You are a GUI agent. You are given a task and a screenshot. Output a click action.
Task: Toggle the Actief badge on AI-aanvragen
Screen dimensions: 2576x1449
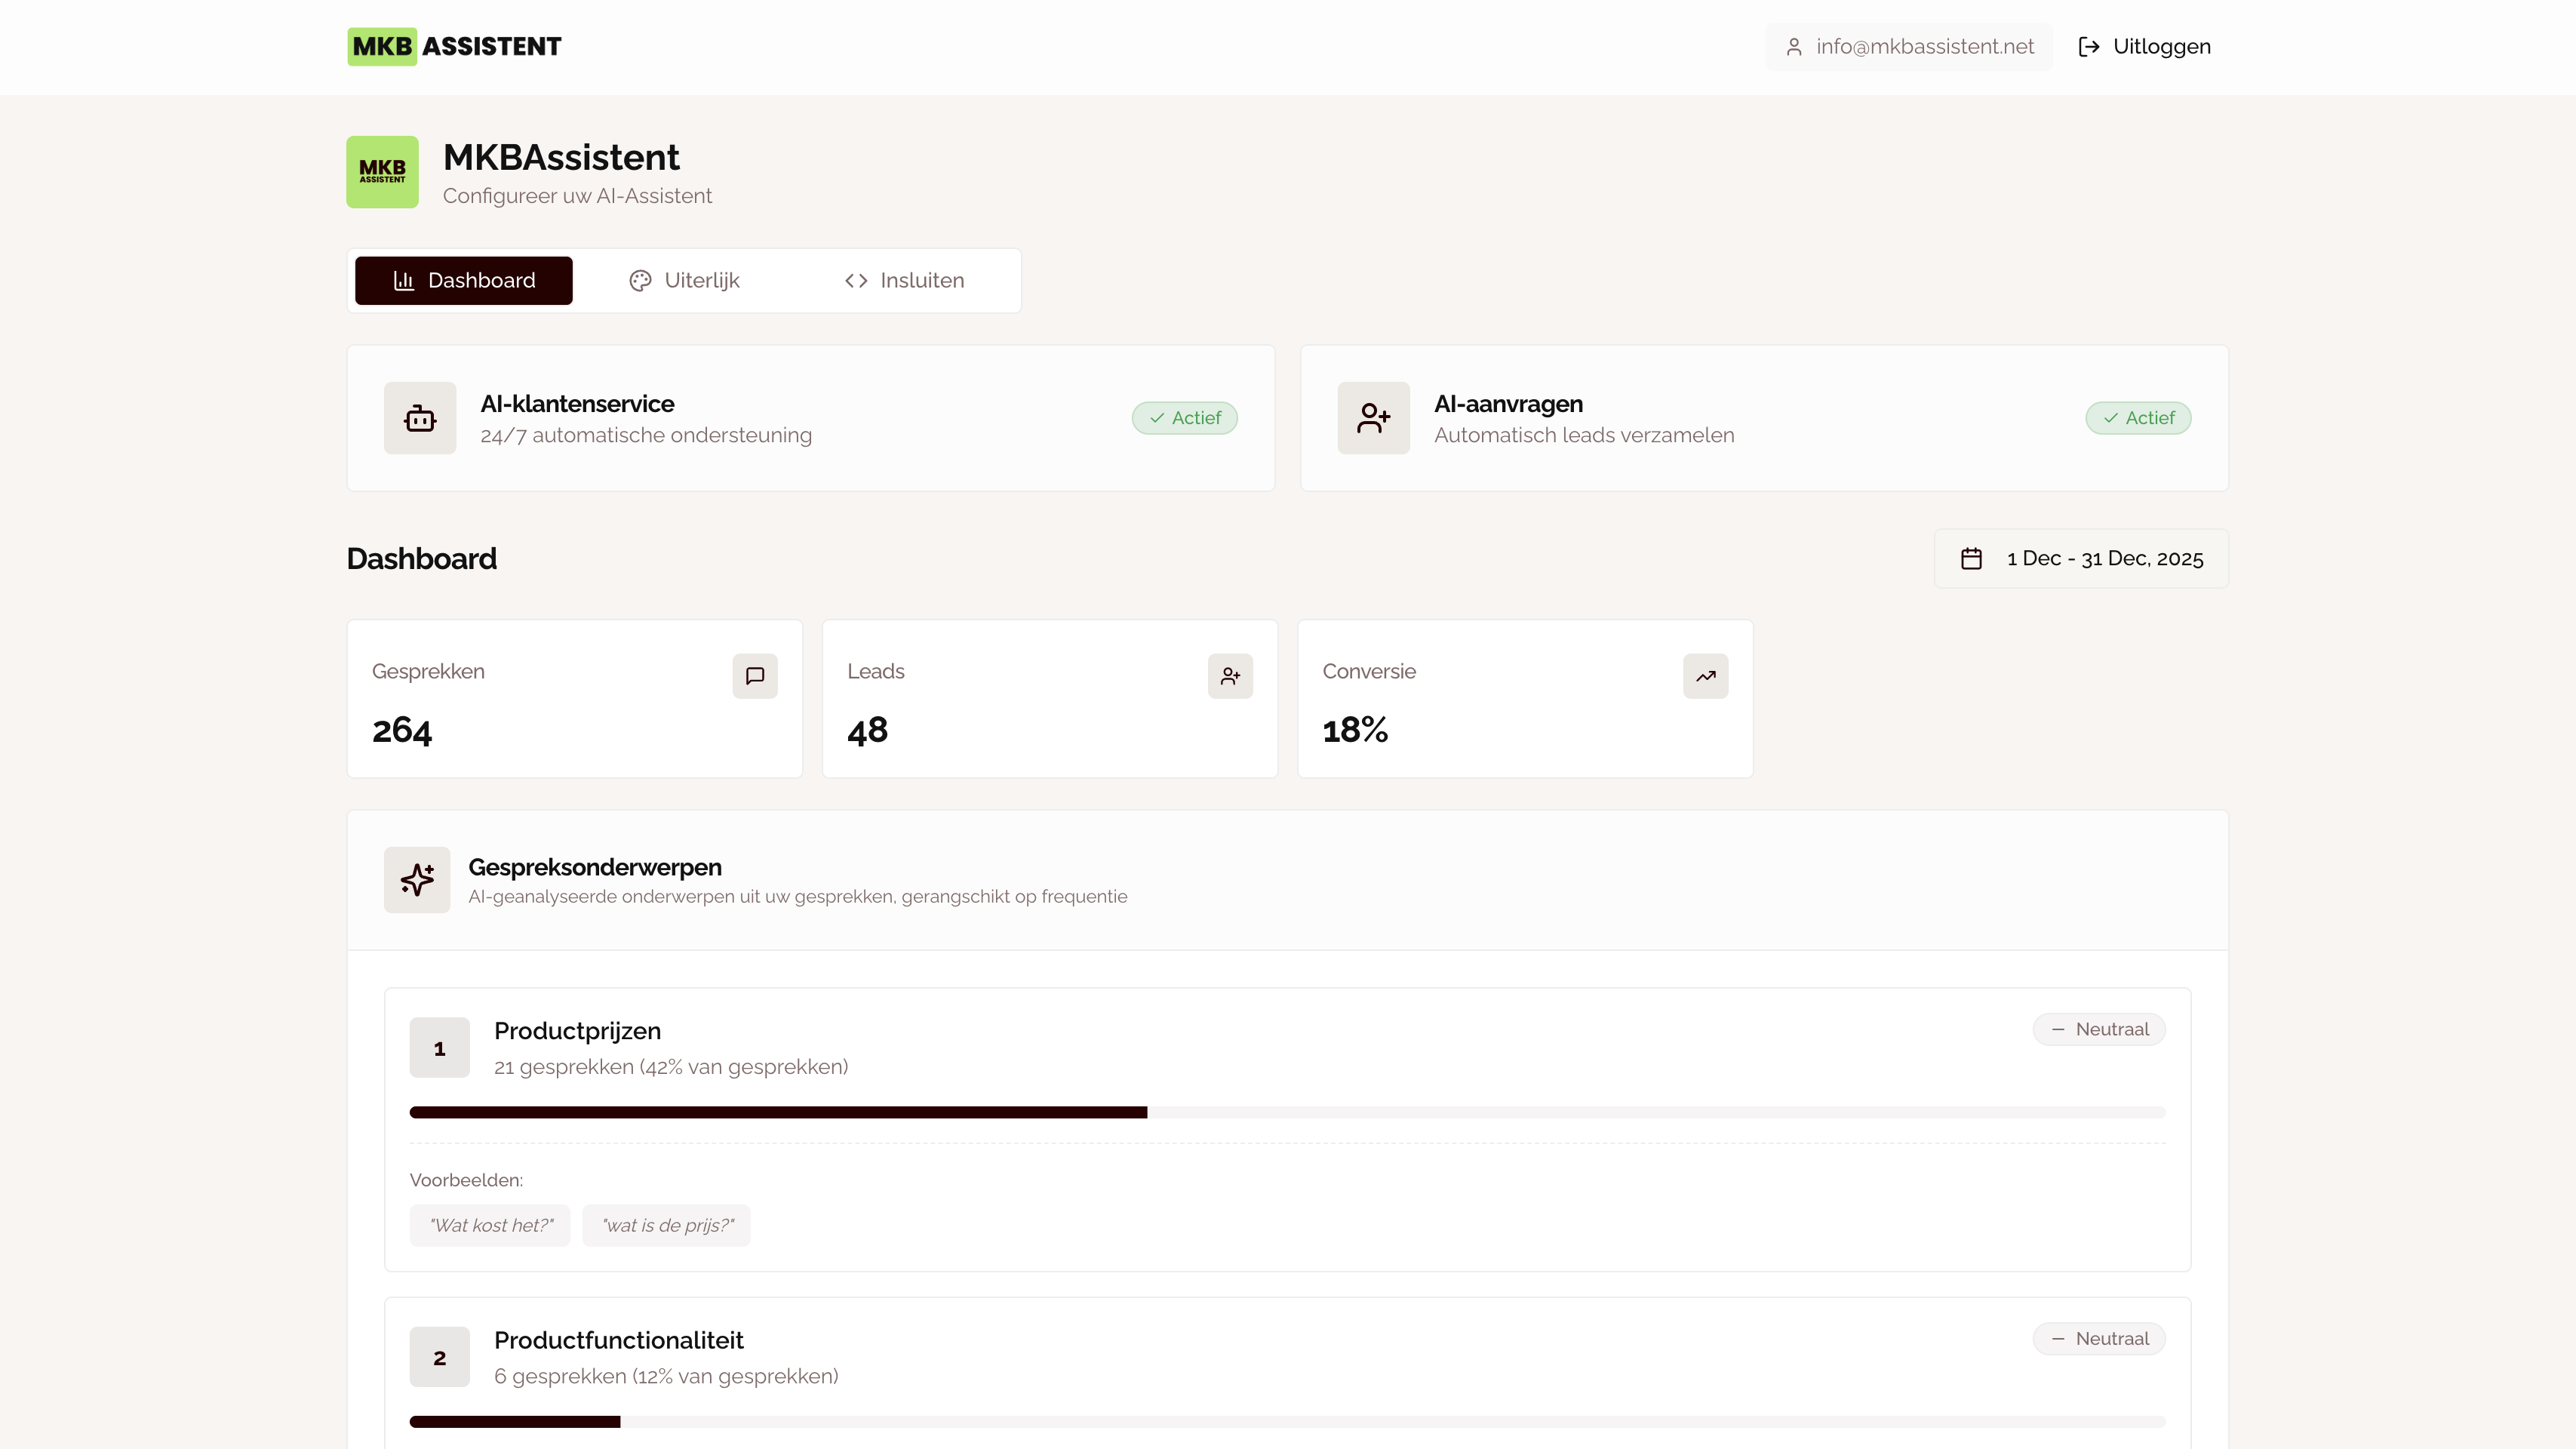point(2138,418)
